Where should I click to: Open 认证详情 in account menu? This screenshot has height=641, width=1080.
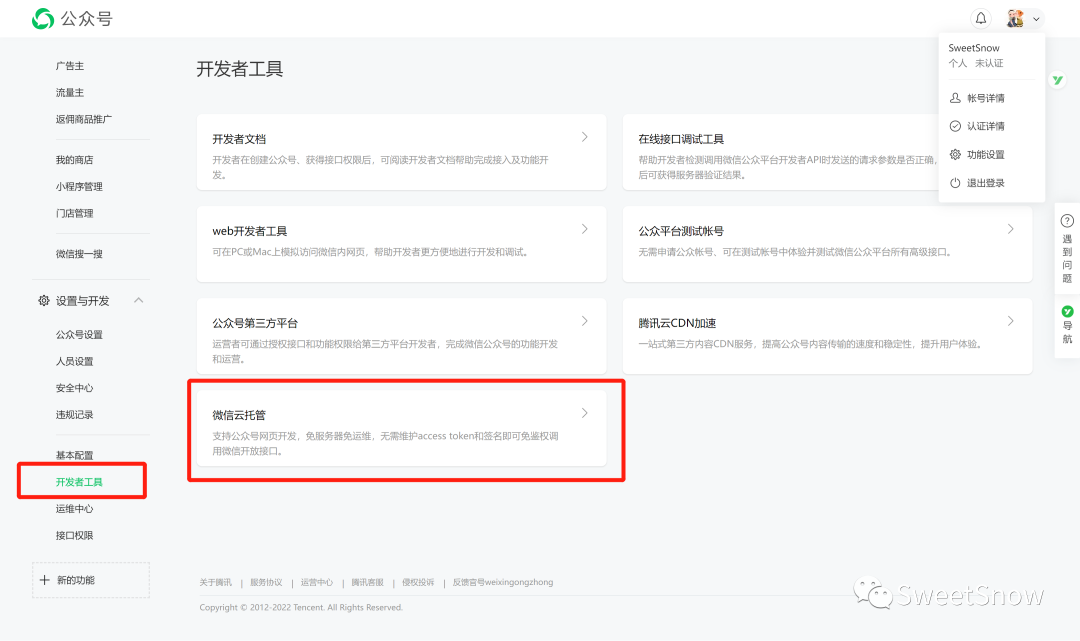click(986, 127)
